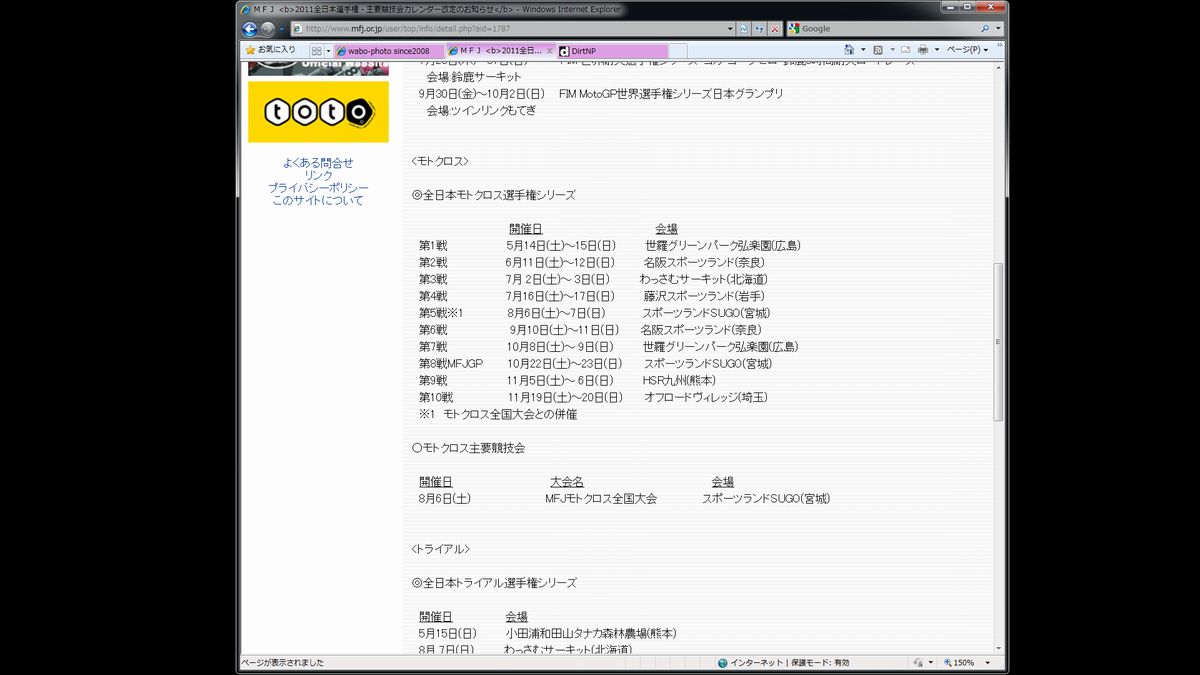Open the プライバシーポリシー link
Screen dimensions: 1200x675
pyautogui.click(x=318, y=188)
